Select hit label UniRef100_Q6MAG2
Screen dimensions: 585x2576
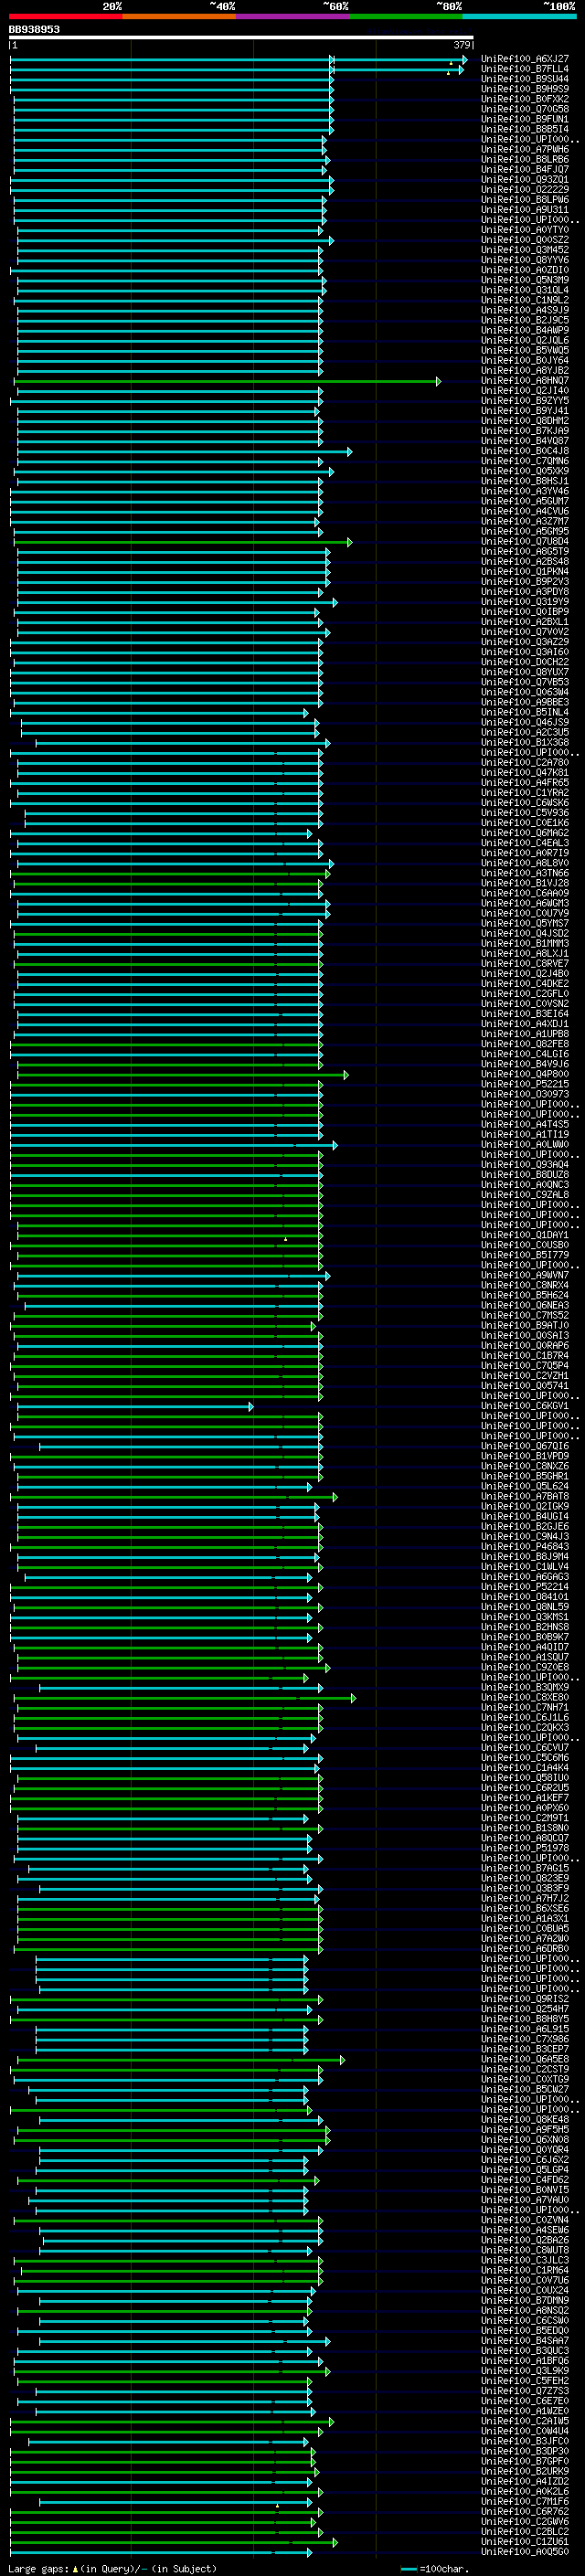coord(525,833)
